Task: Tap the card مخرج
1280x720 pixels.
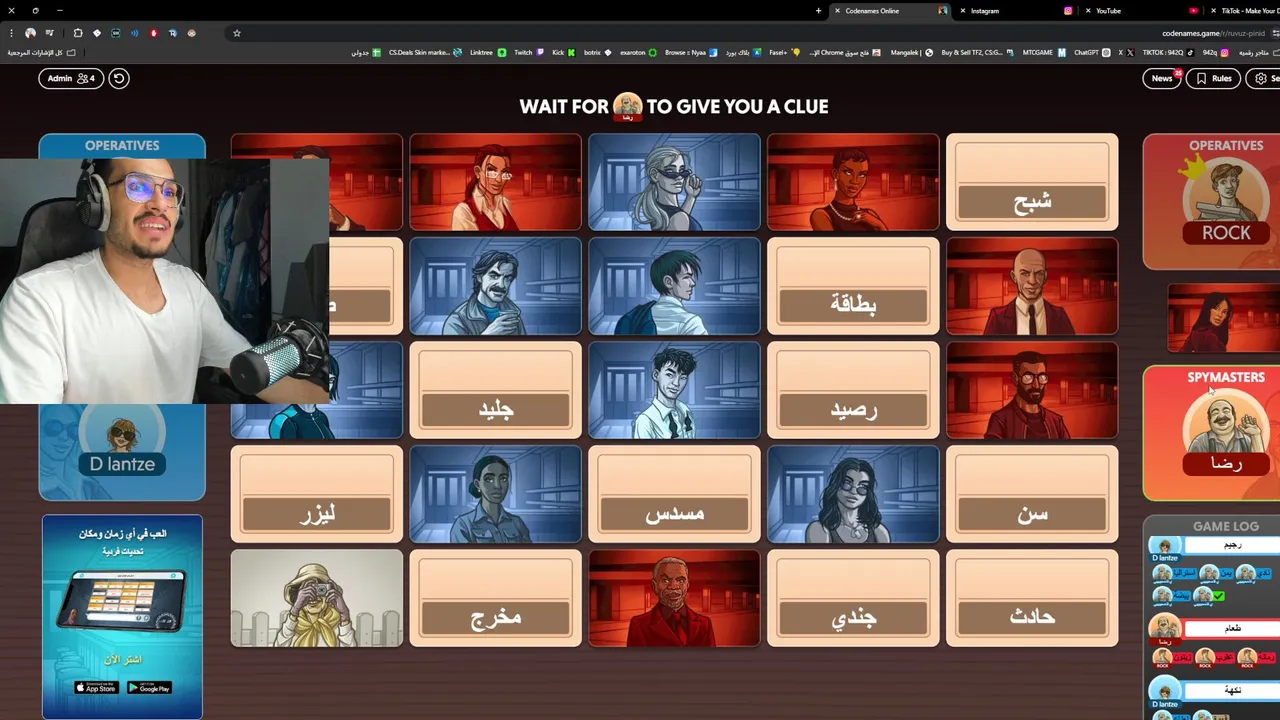Action: click(495, 598)
